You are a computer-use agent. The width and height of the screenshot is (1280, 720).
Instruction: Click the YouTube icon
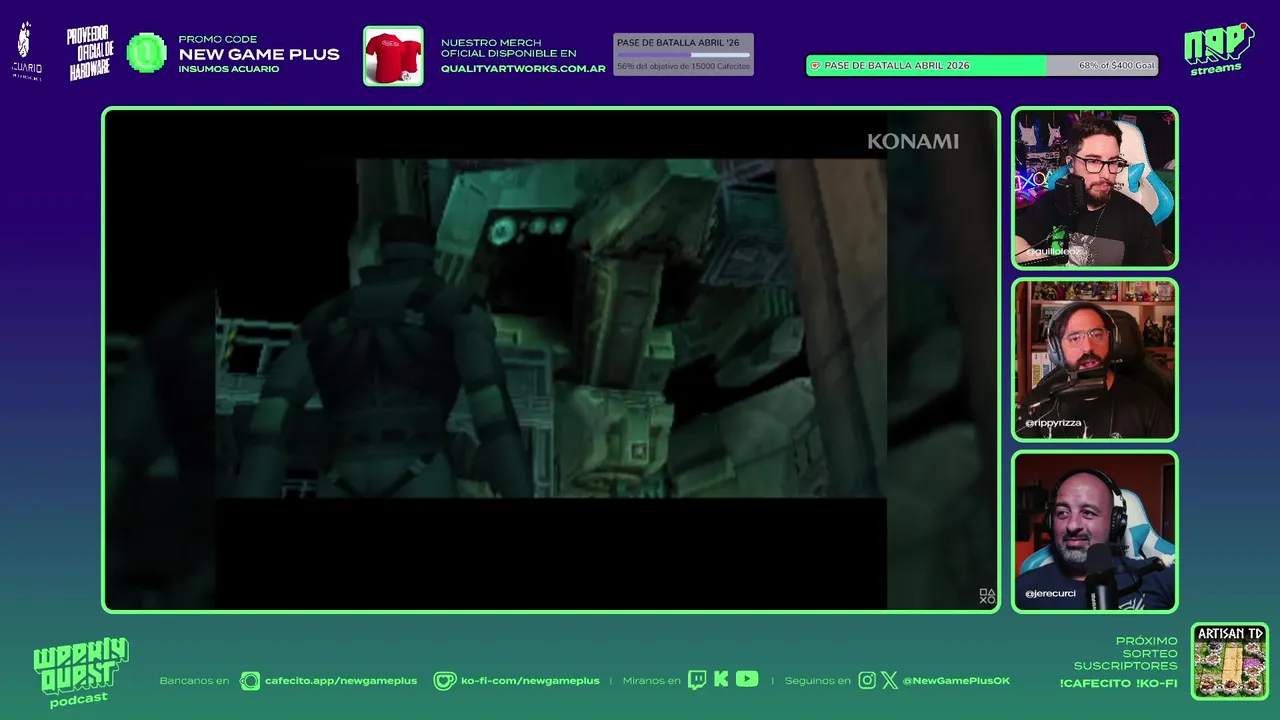(747, 679)
